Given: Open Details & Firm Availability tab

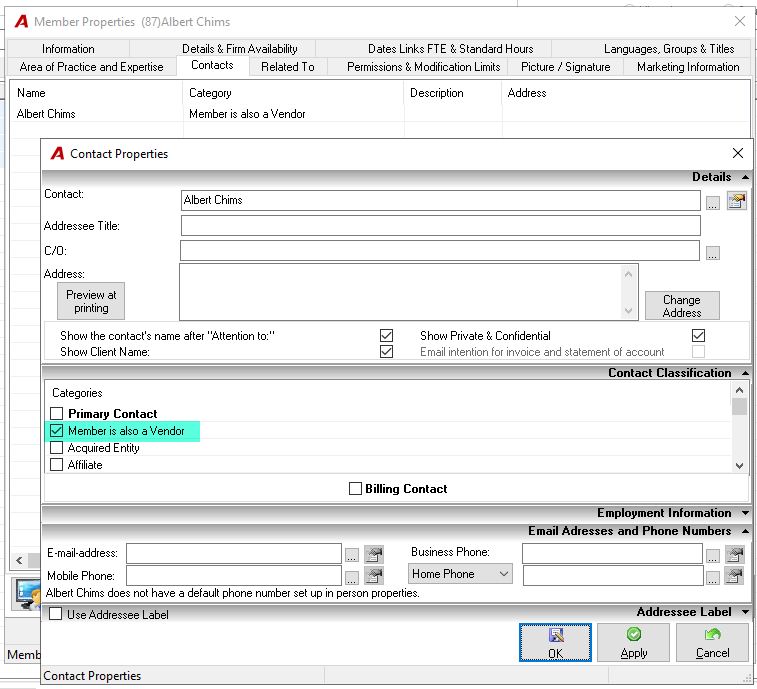Looking at the screenshot, I should coord(239,49).
